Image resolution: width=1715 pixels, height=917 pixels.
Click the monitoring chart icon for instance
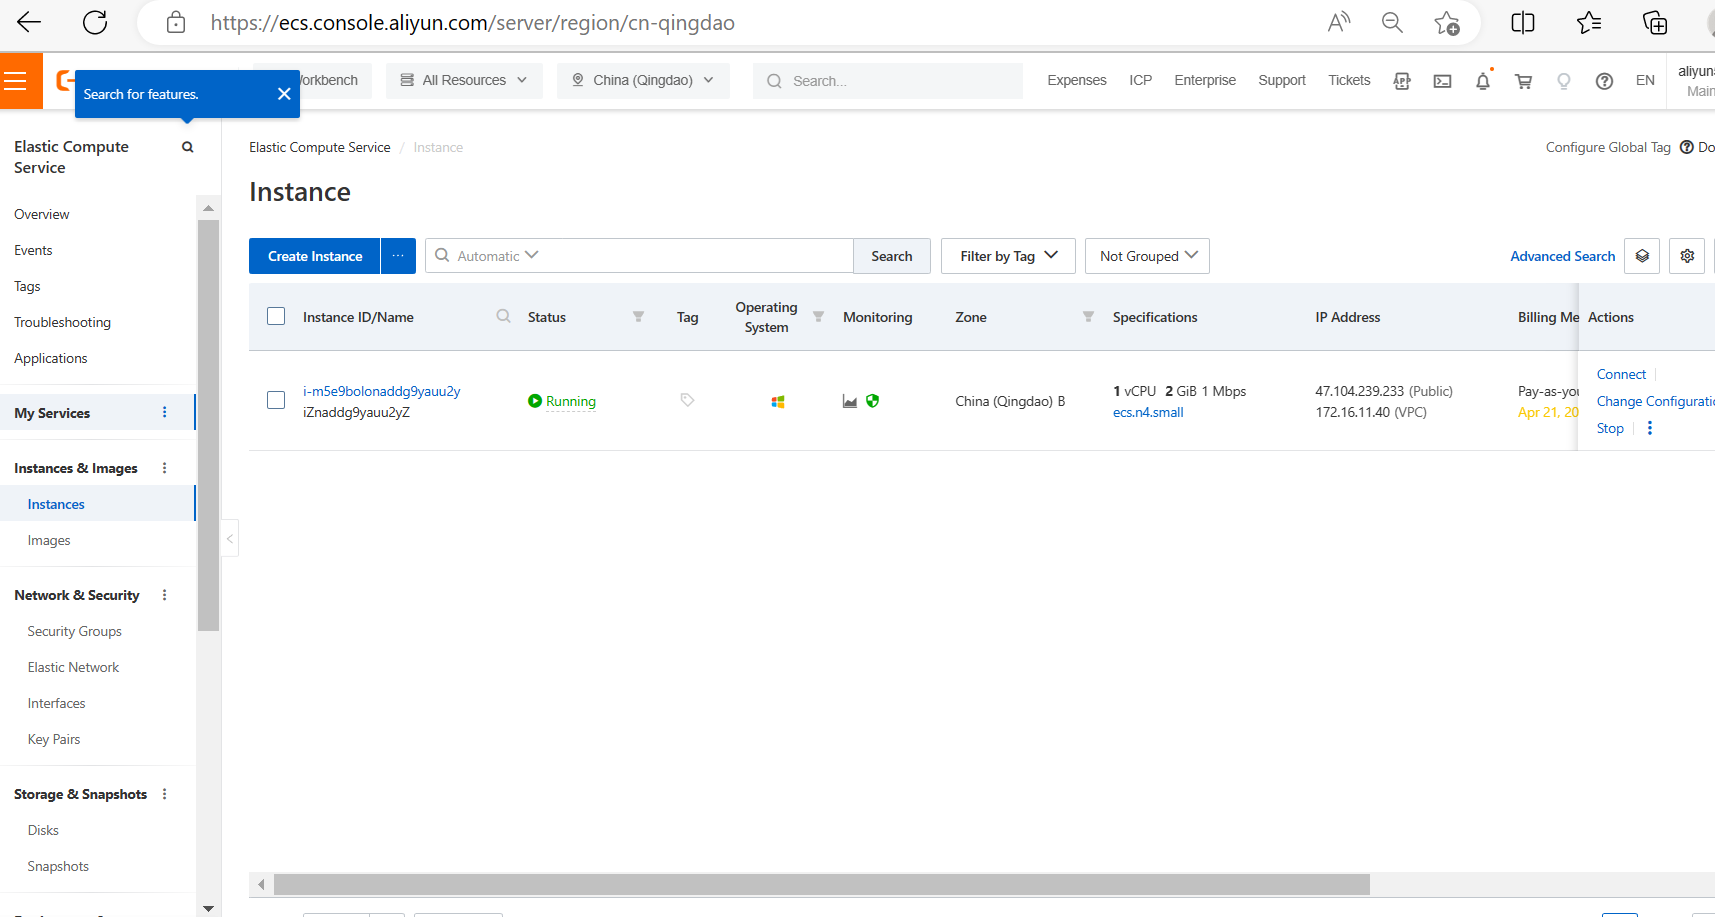pyautogui.click(x=850, y=401)
